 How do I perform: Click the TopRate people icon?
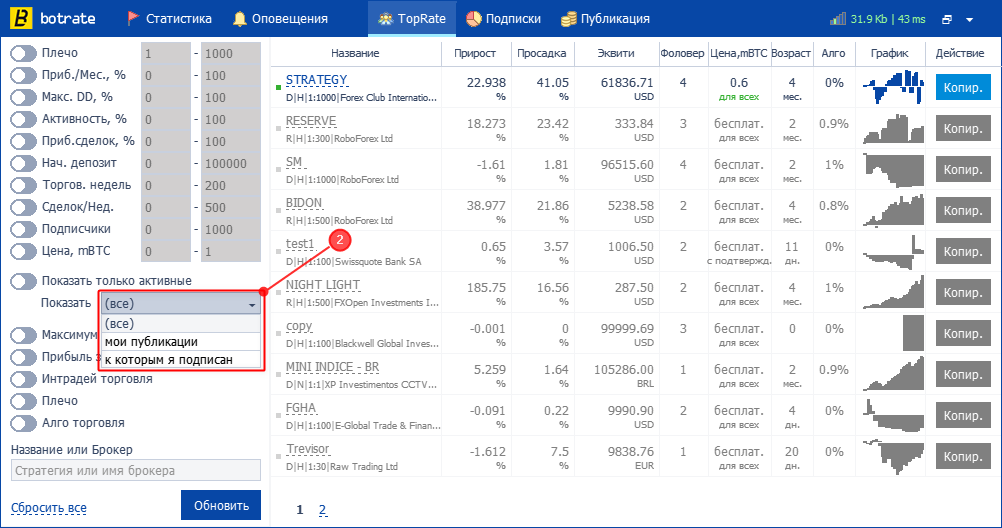(385, 19)
